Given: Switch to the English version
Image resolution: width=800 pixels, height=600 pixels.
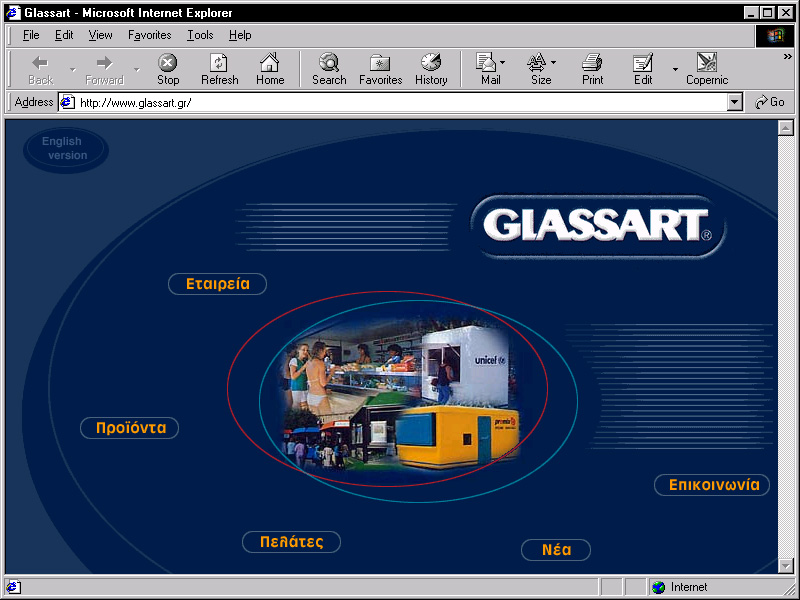Looking at the screenshot, I should coord(65,149).
